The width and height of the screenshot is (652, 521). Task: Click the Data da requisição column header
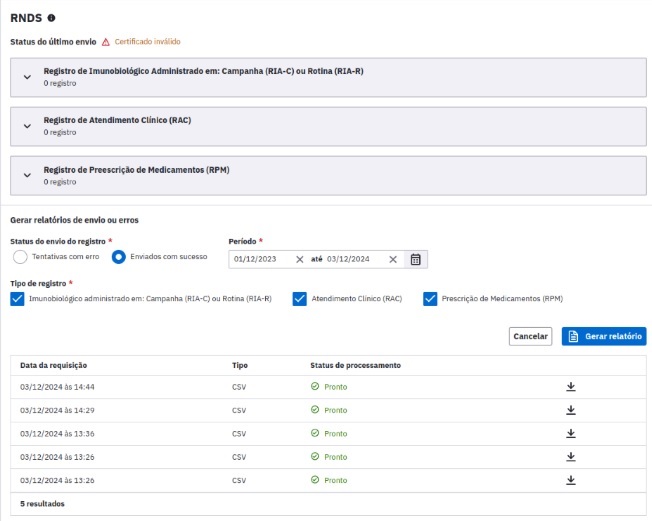[54, 365]
